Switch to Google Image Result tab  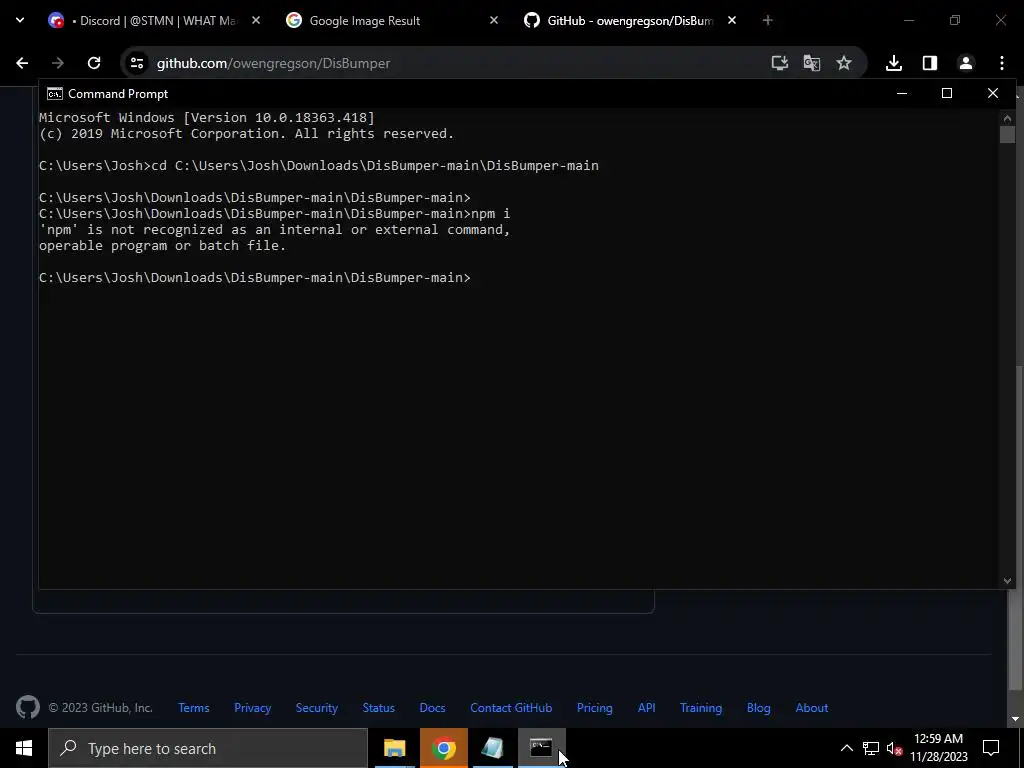pyautogui.click(x=392, y=20)
